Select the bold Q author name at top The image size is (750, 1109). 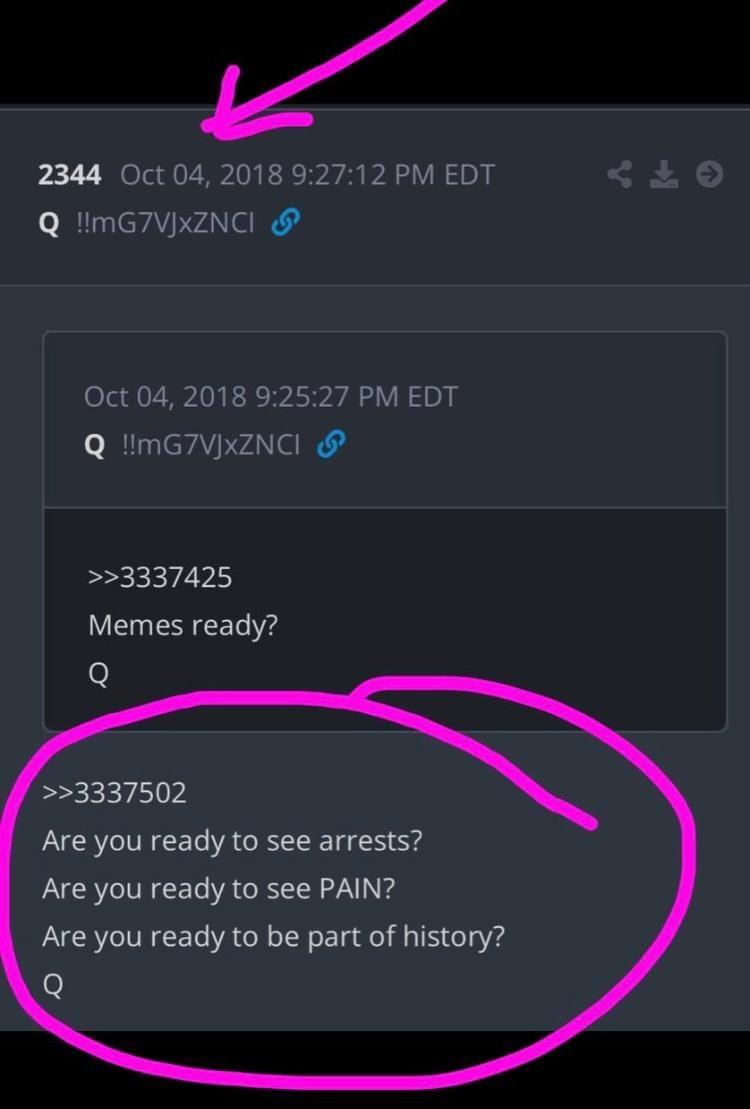click(x=49, y=225)
